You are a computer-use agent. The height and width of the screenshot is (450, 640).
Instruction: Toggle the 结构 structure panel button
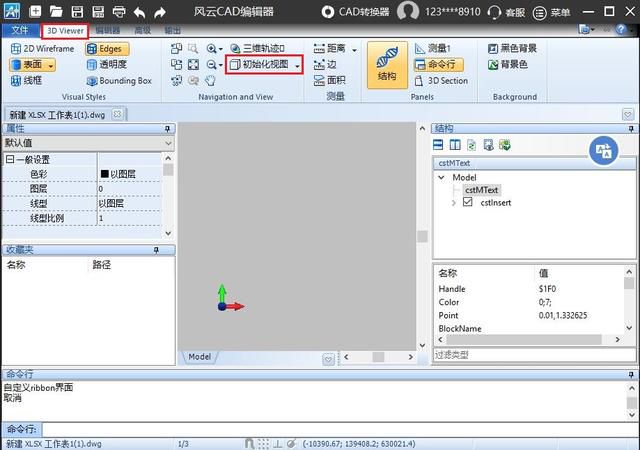387,65
